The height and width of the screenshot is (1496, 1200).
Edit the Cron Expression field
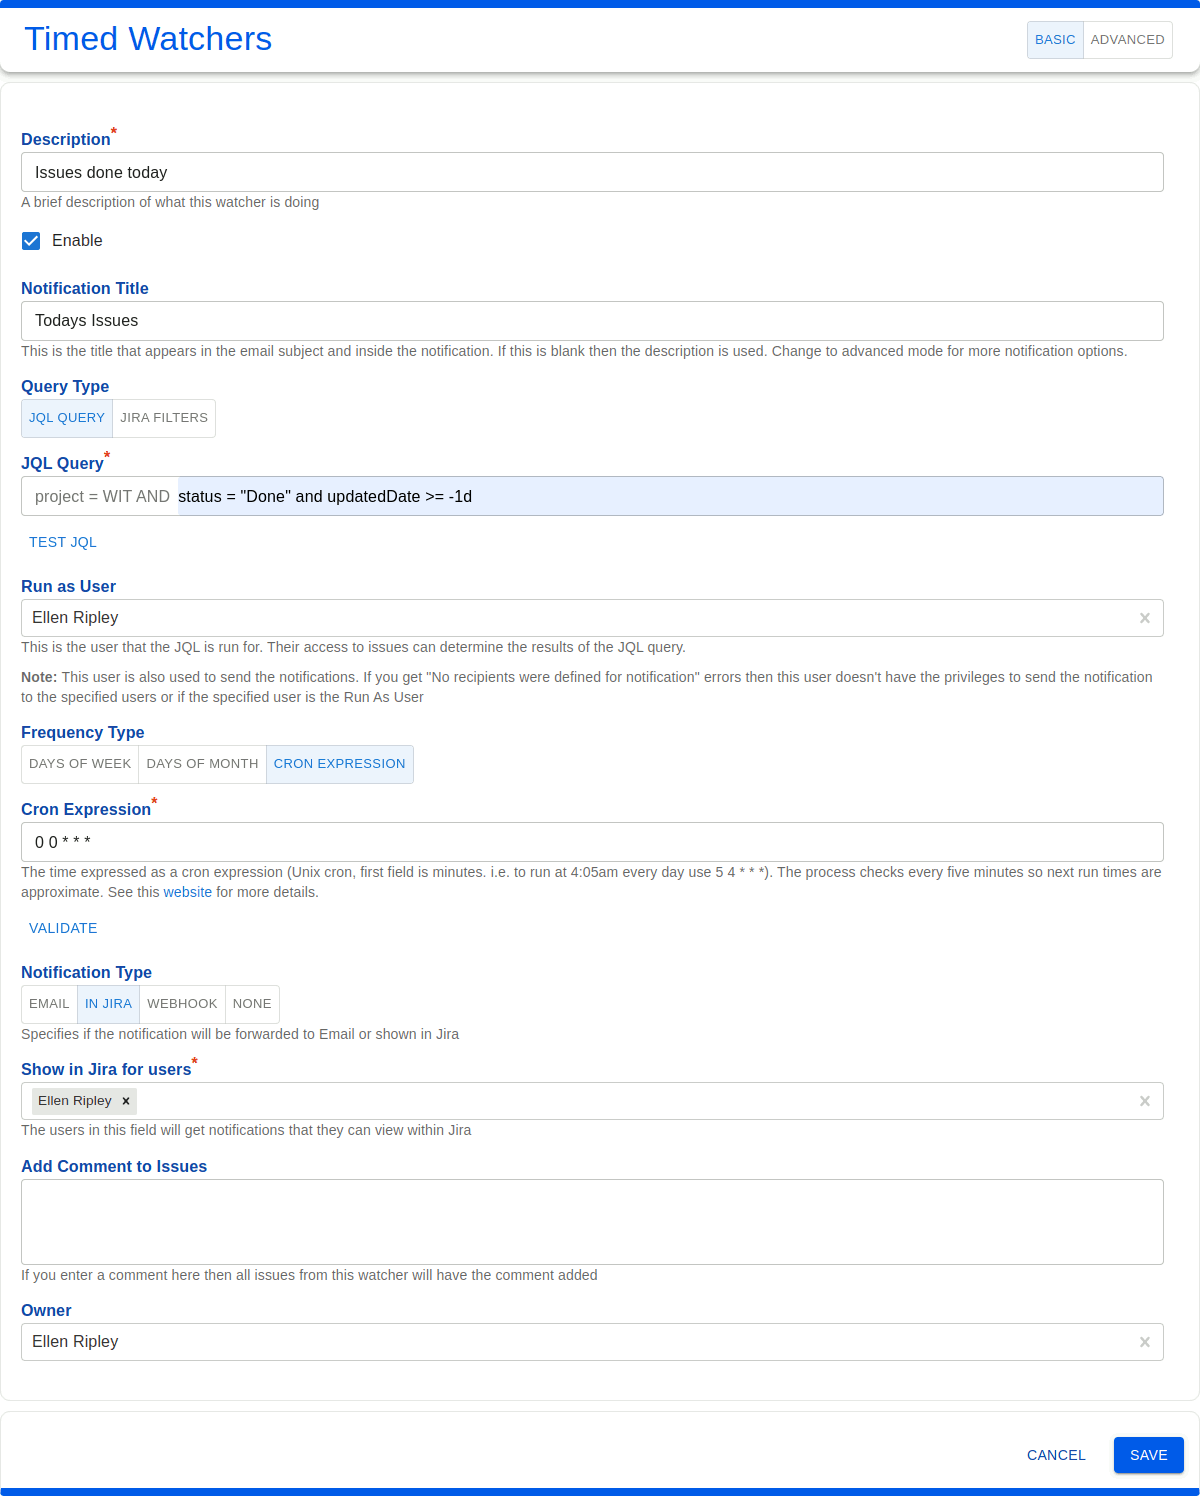click(x=592, y=842)
